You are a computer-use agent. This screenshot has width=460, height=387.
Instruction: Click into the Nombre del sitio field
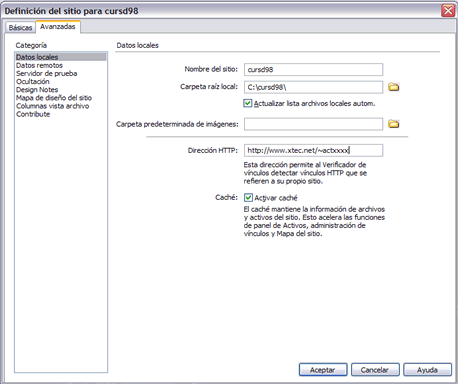click(x=313, y=70)
